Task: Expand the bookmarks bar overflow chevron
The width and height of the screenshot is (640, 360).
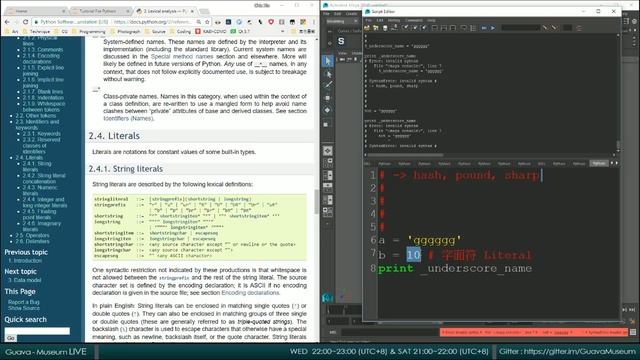Action: 282,31
